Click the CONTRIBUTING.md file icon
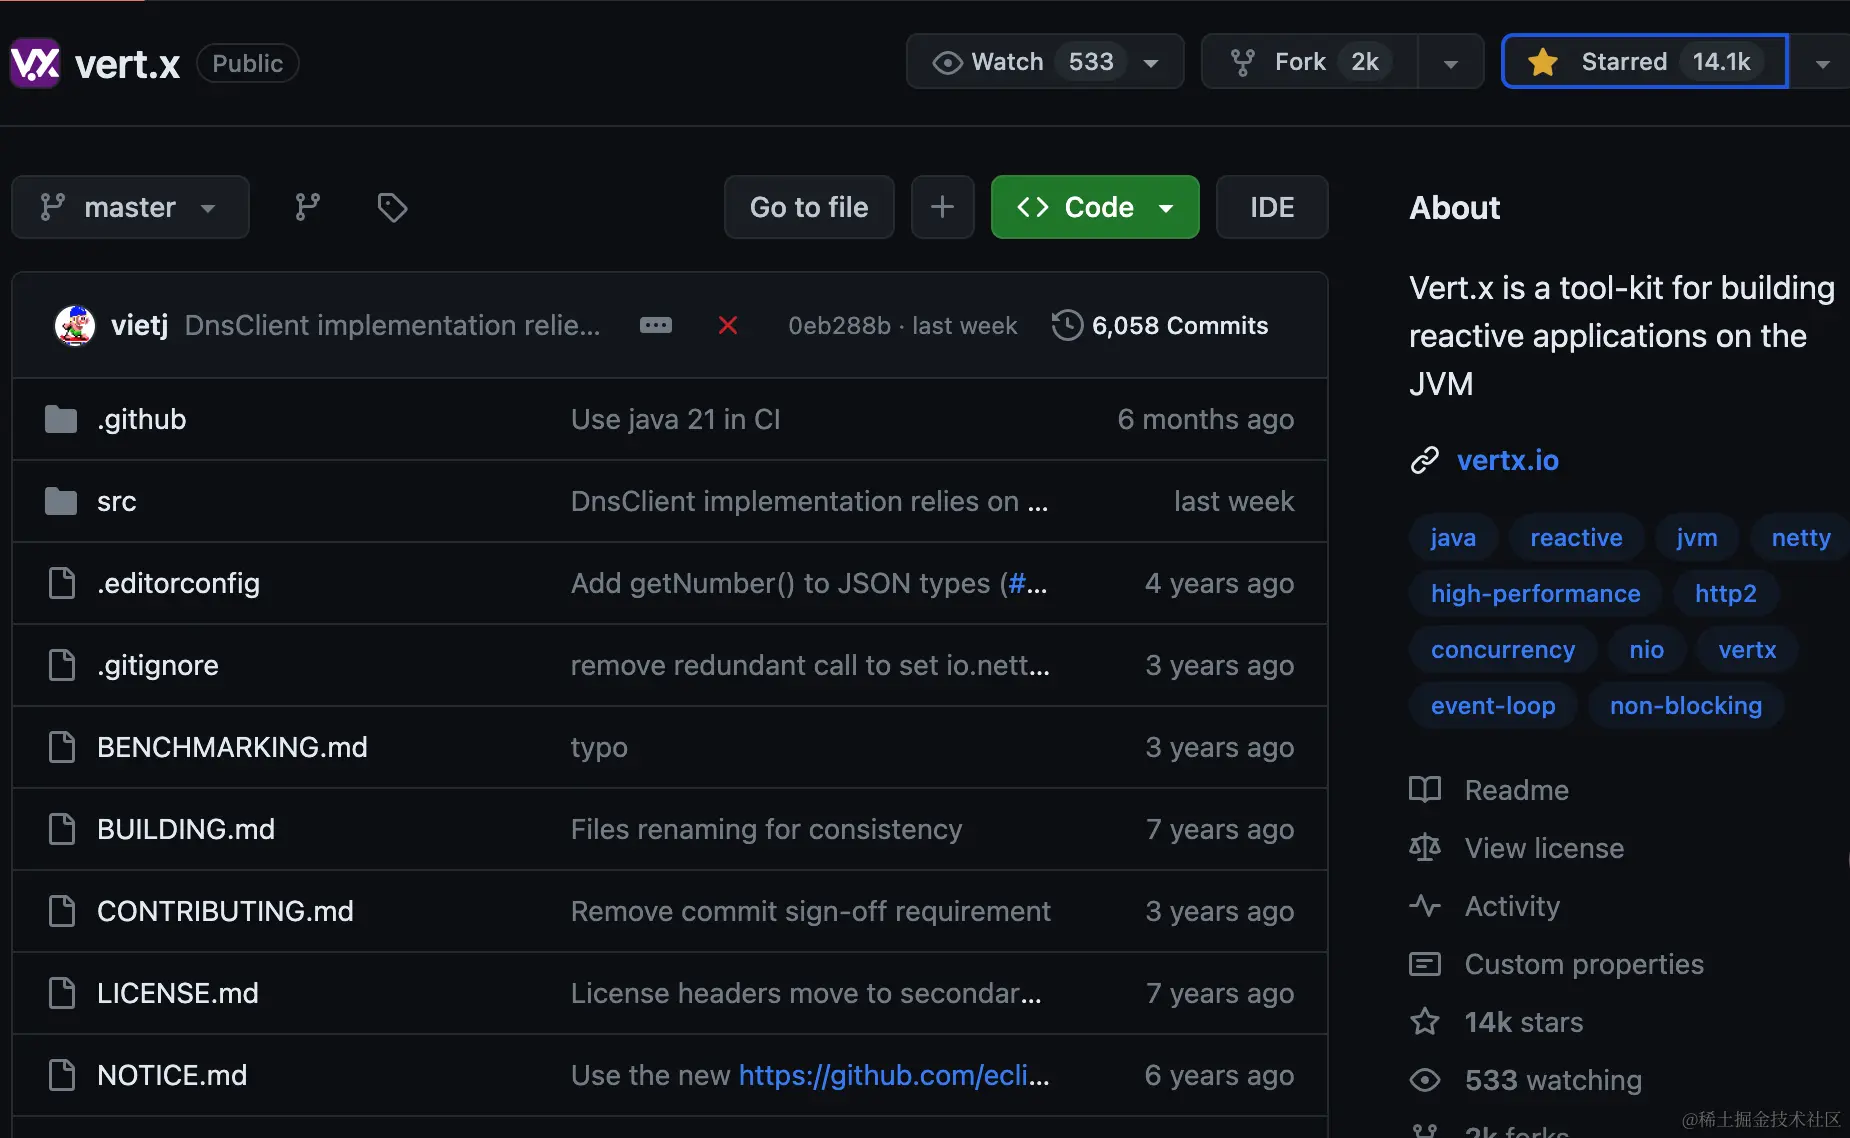The image size is (1850, 1138). (x=62, y=911)
